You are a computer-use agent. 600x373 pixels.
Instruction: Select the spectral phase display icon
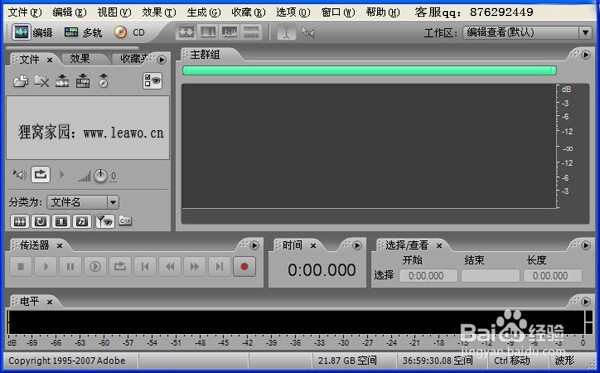coord(251,32)
